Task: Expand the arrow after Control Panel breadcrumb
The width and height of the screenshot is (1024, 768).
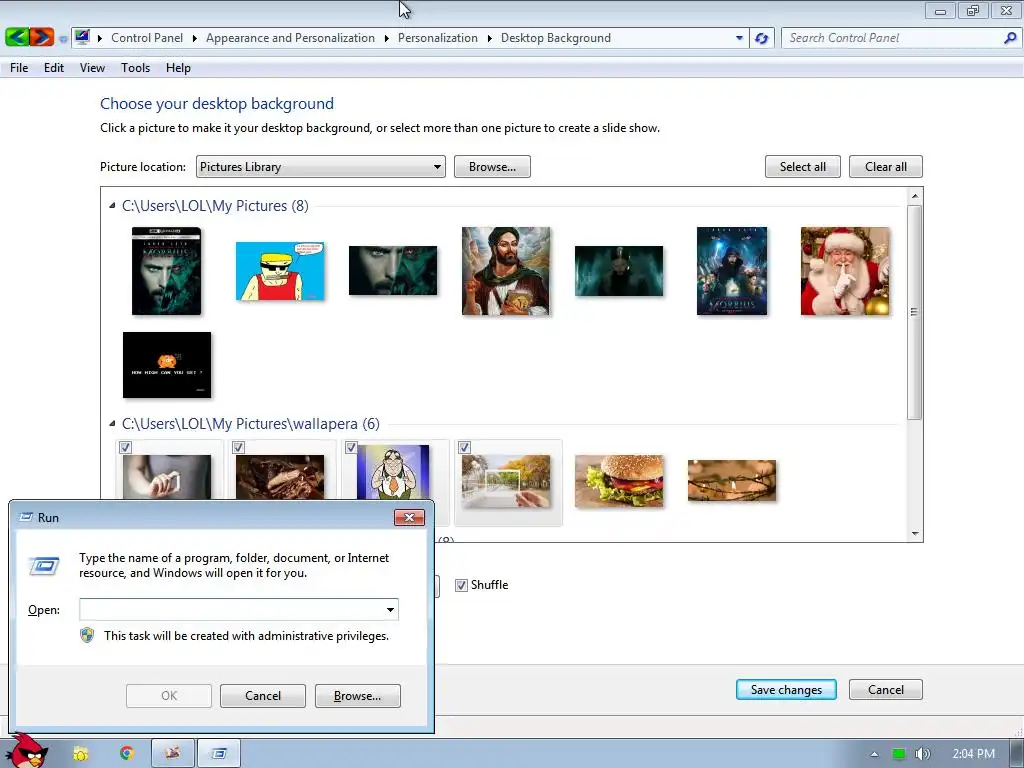Action: 195,39
